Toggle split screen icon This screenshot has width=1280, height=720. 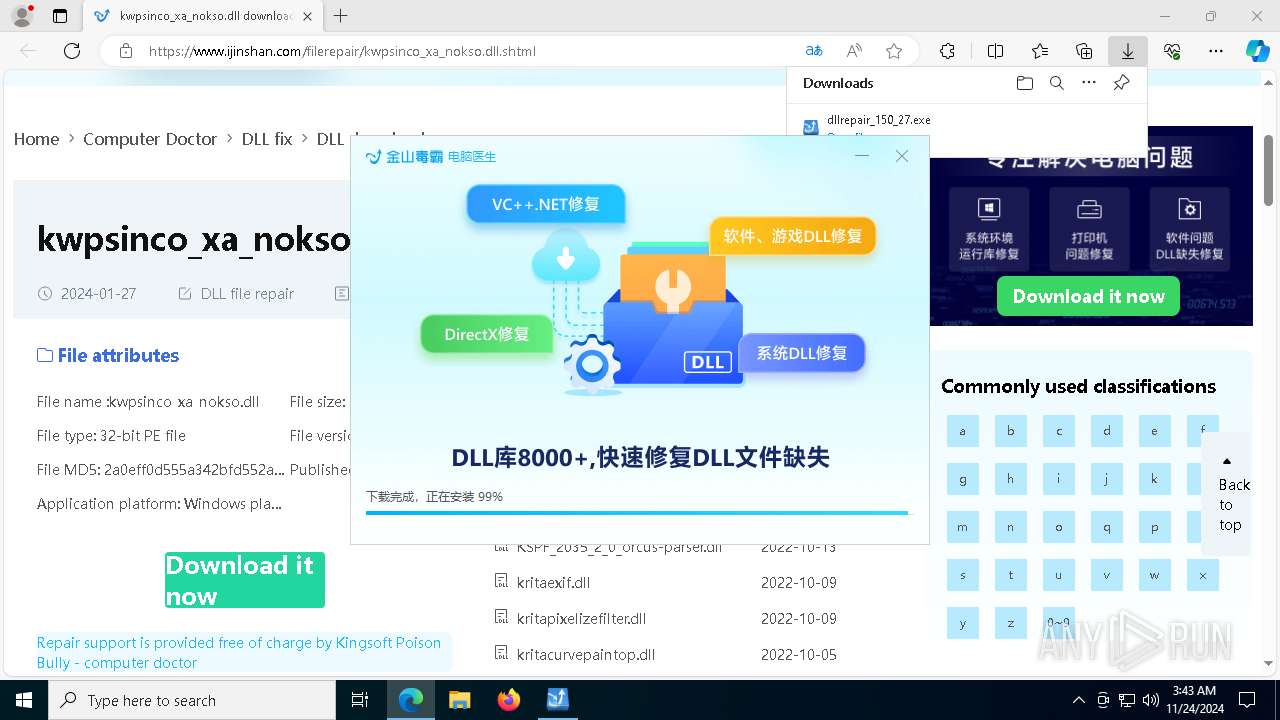pos(995,51)
